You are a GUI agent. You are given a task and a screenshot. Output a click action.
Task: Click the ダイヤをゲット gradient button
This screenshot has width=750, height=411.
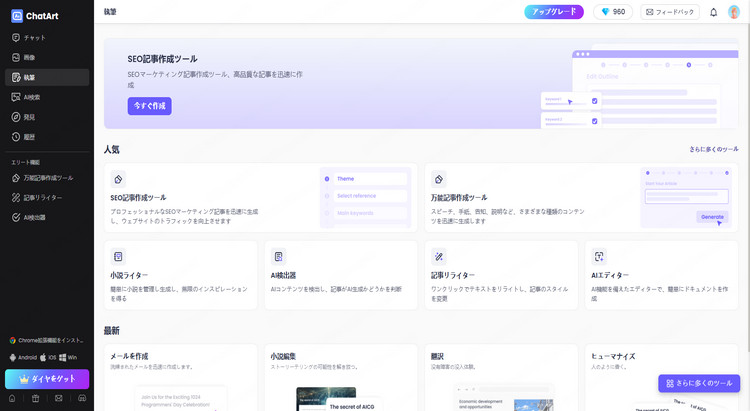tap(47, 379)
